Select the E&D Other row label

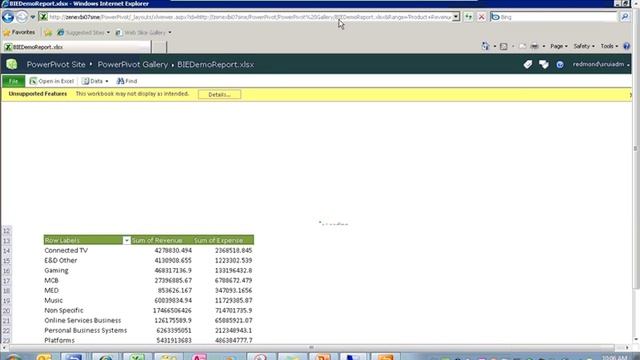coord(61,260)
